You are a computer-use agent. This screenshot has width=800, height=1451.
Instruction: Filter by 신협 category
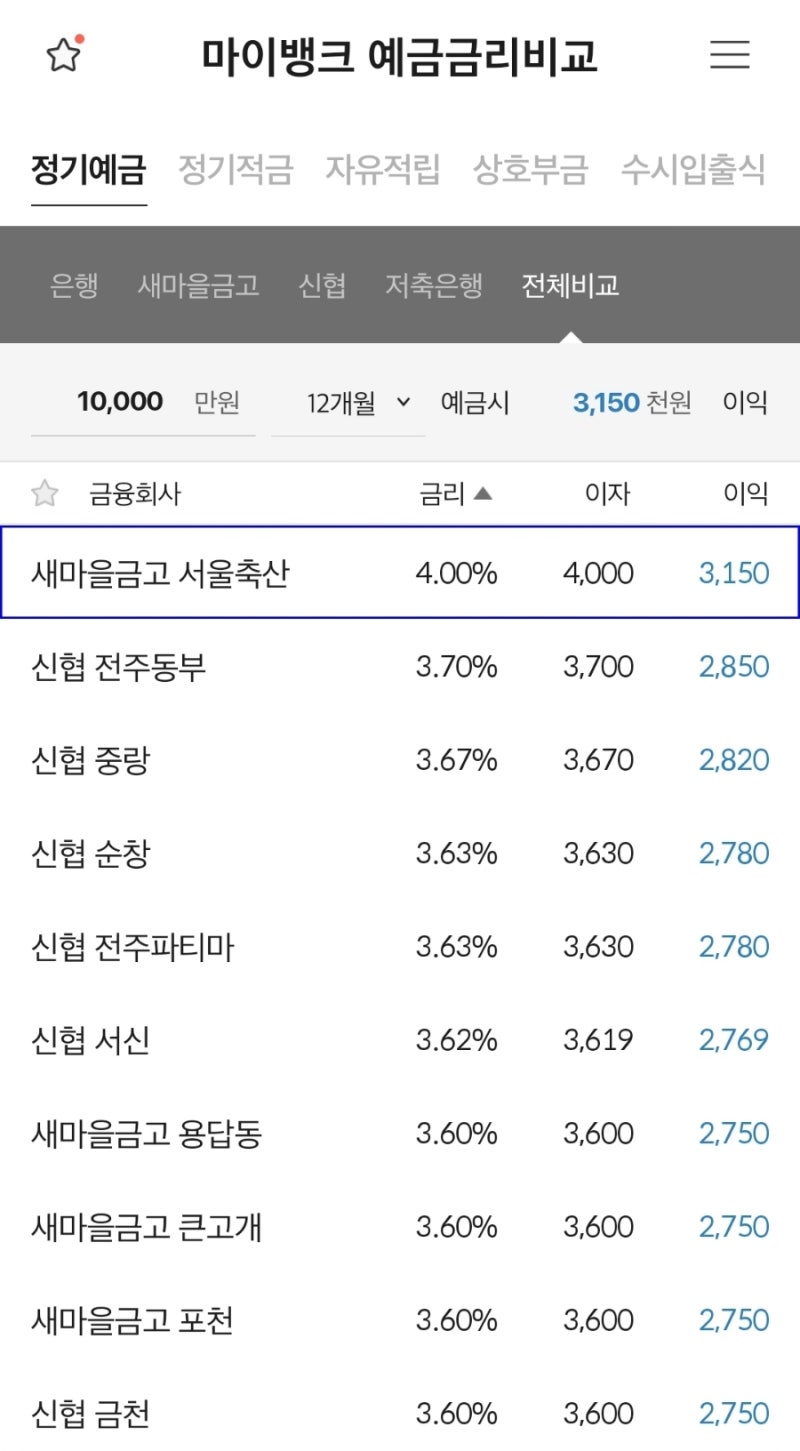coord(322,286)
